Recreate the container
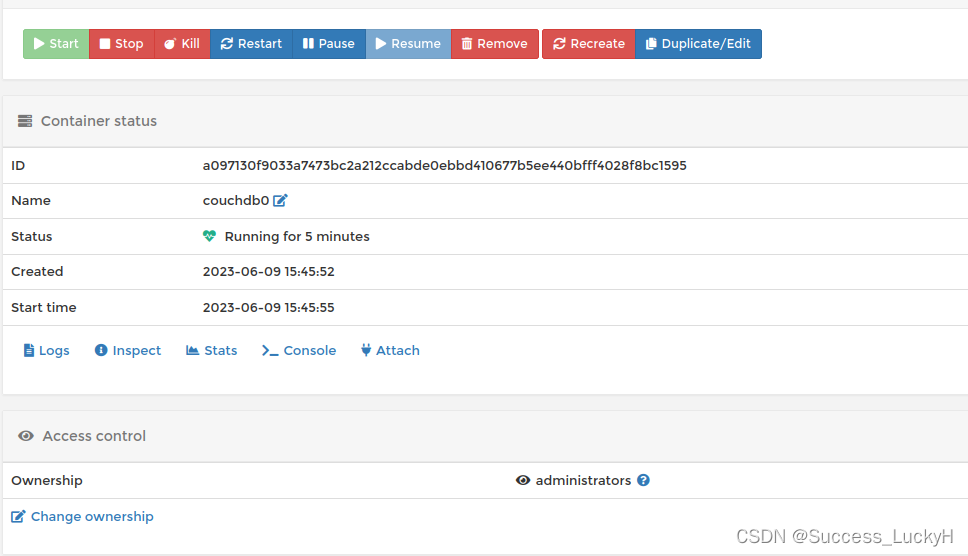This screenshot has height=556, width=968. click(589, 44)
